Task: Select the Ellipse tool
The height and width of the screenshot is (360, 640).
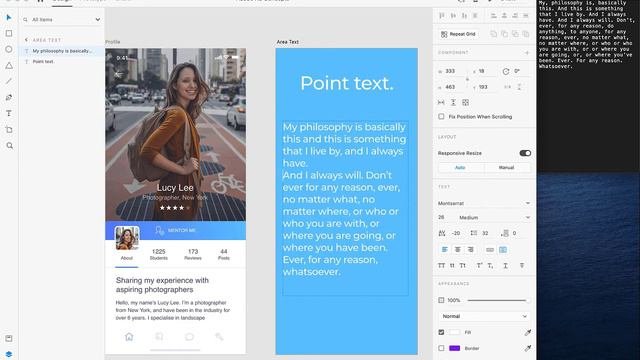Action: [x=9, y=49]
